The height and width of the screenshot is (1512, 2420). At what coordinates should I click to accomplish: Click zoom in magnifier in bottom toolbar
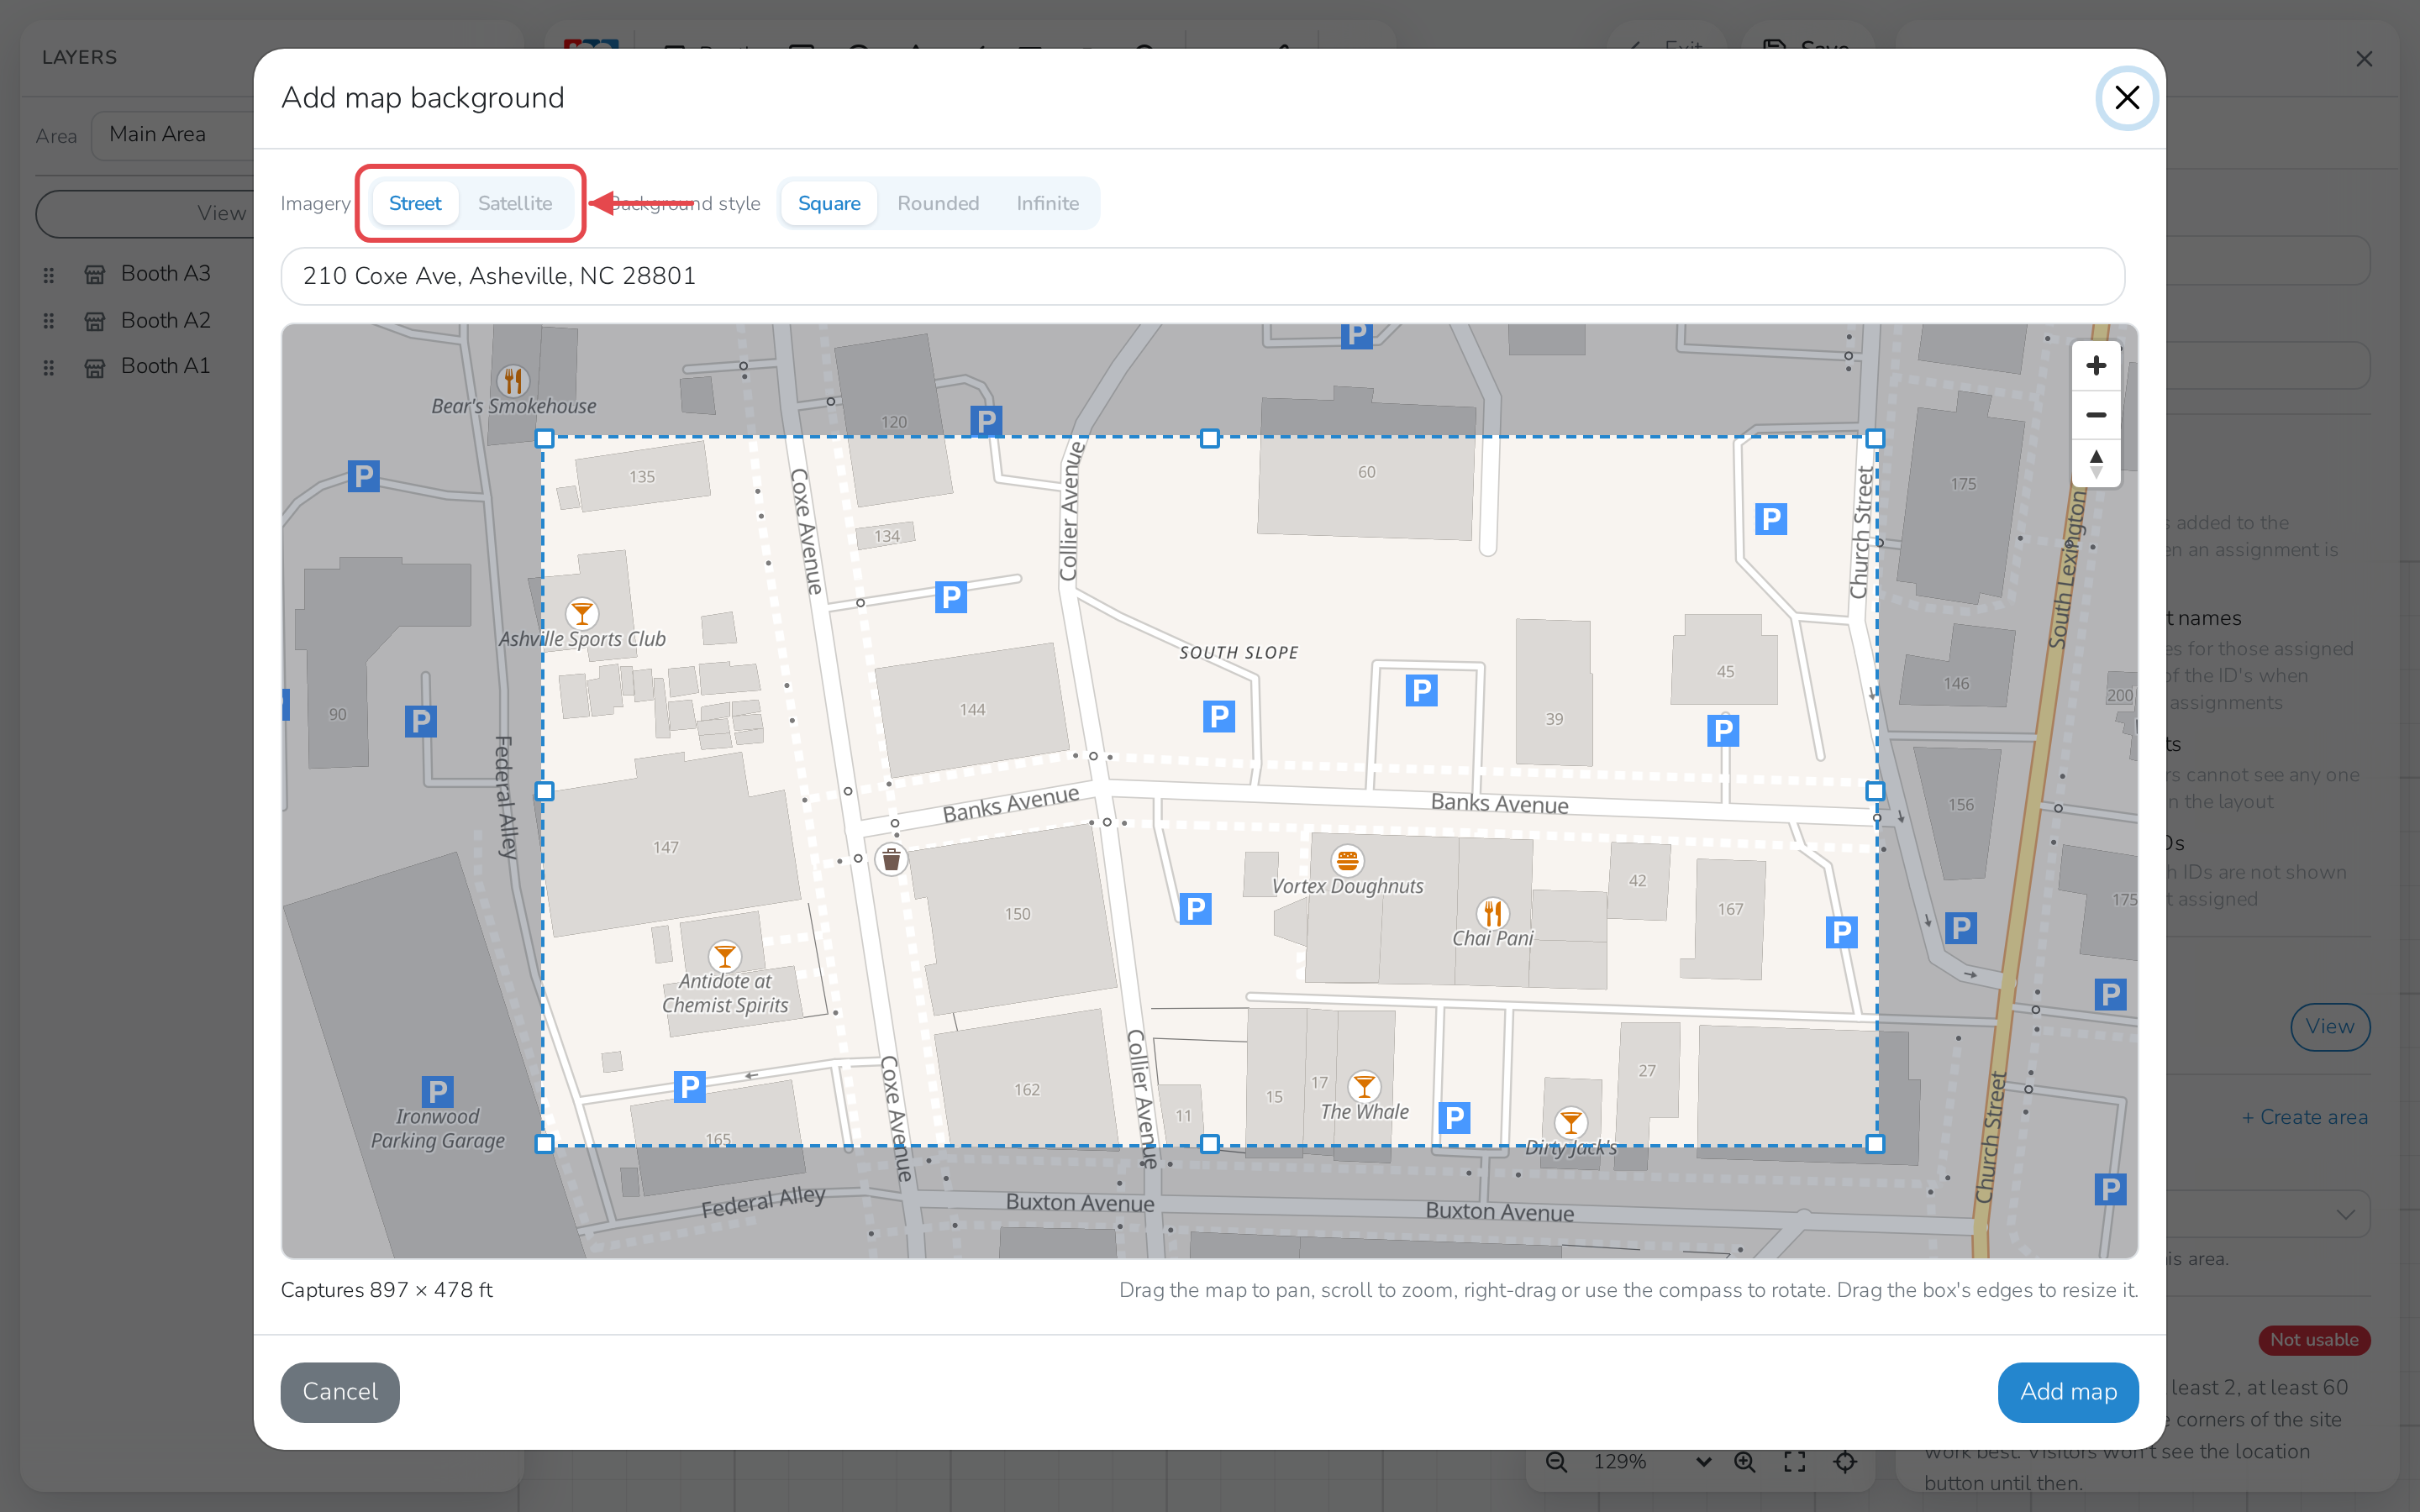pyautogui.click(x=1745, y=1462)
